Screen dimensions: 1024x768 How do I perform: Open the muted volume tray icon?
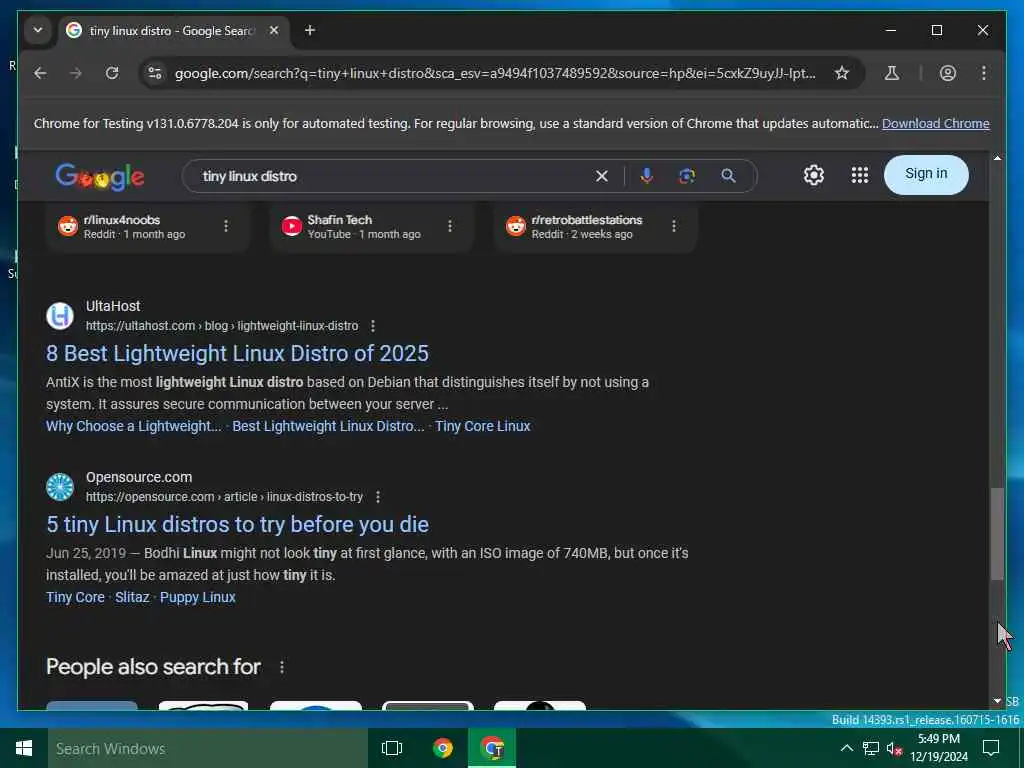click(894, 749)
